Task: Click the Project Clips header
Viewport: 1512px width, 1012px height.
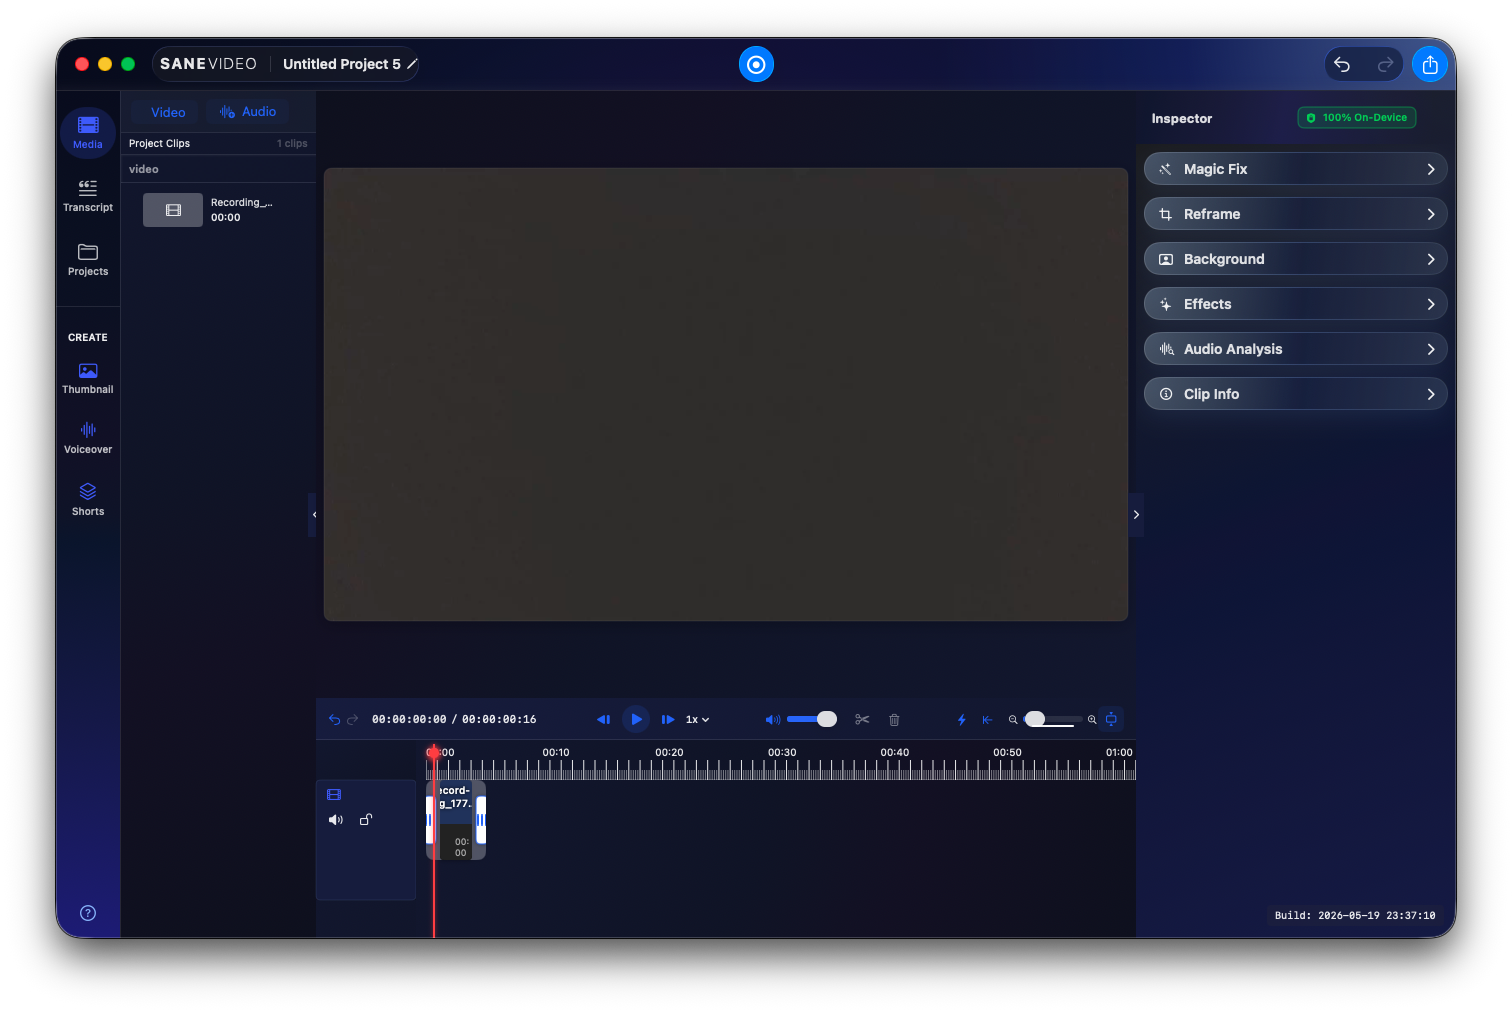Action: (159, 144)
